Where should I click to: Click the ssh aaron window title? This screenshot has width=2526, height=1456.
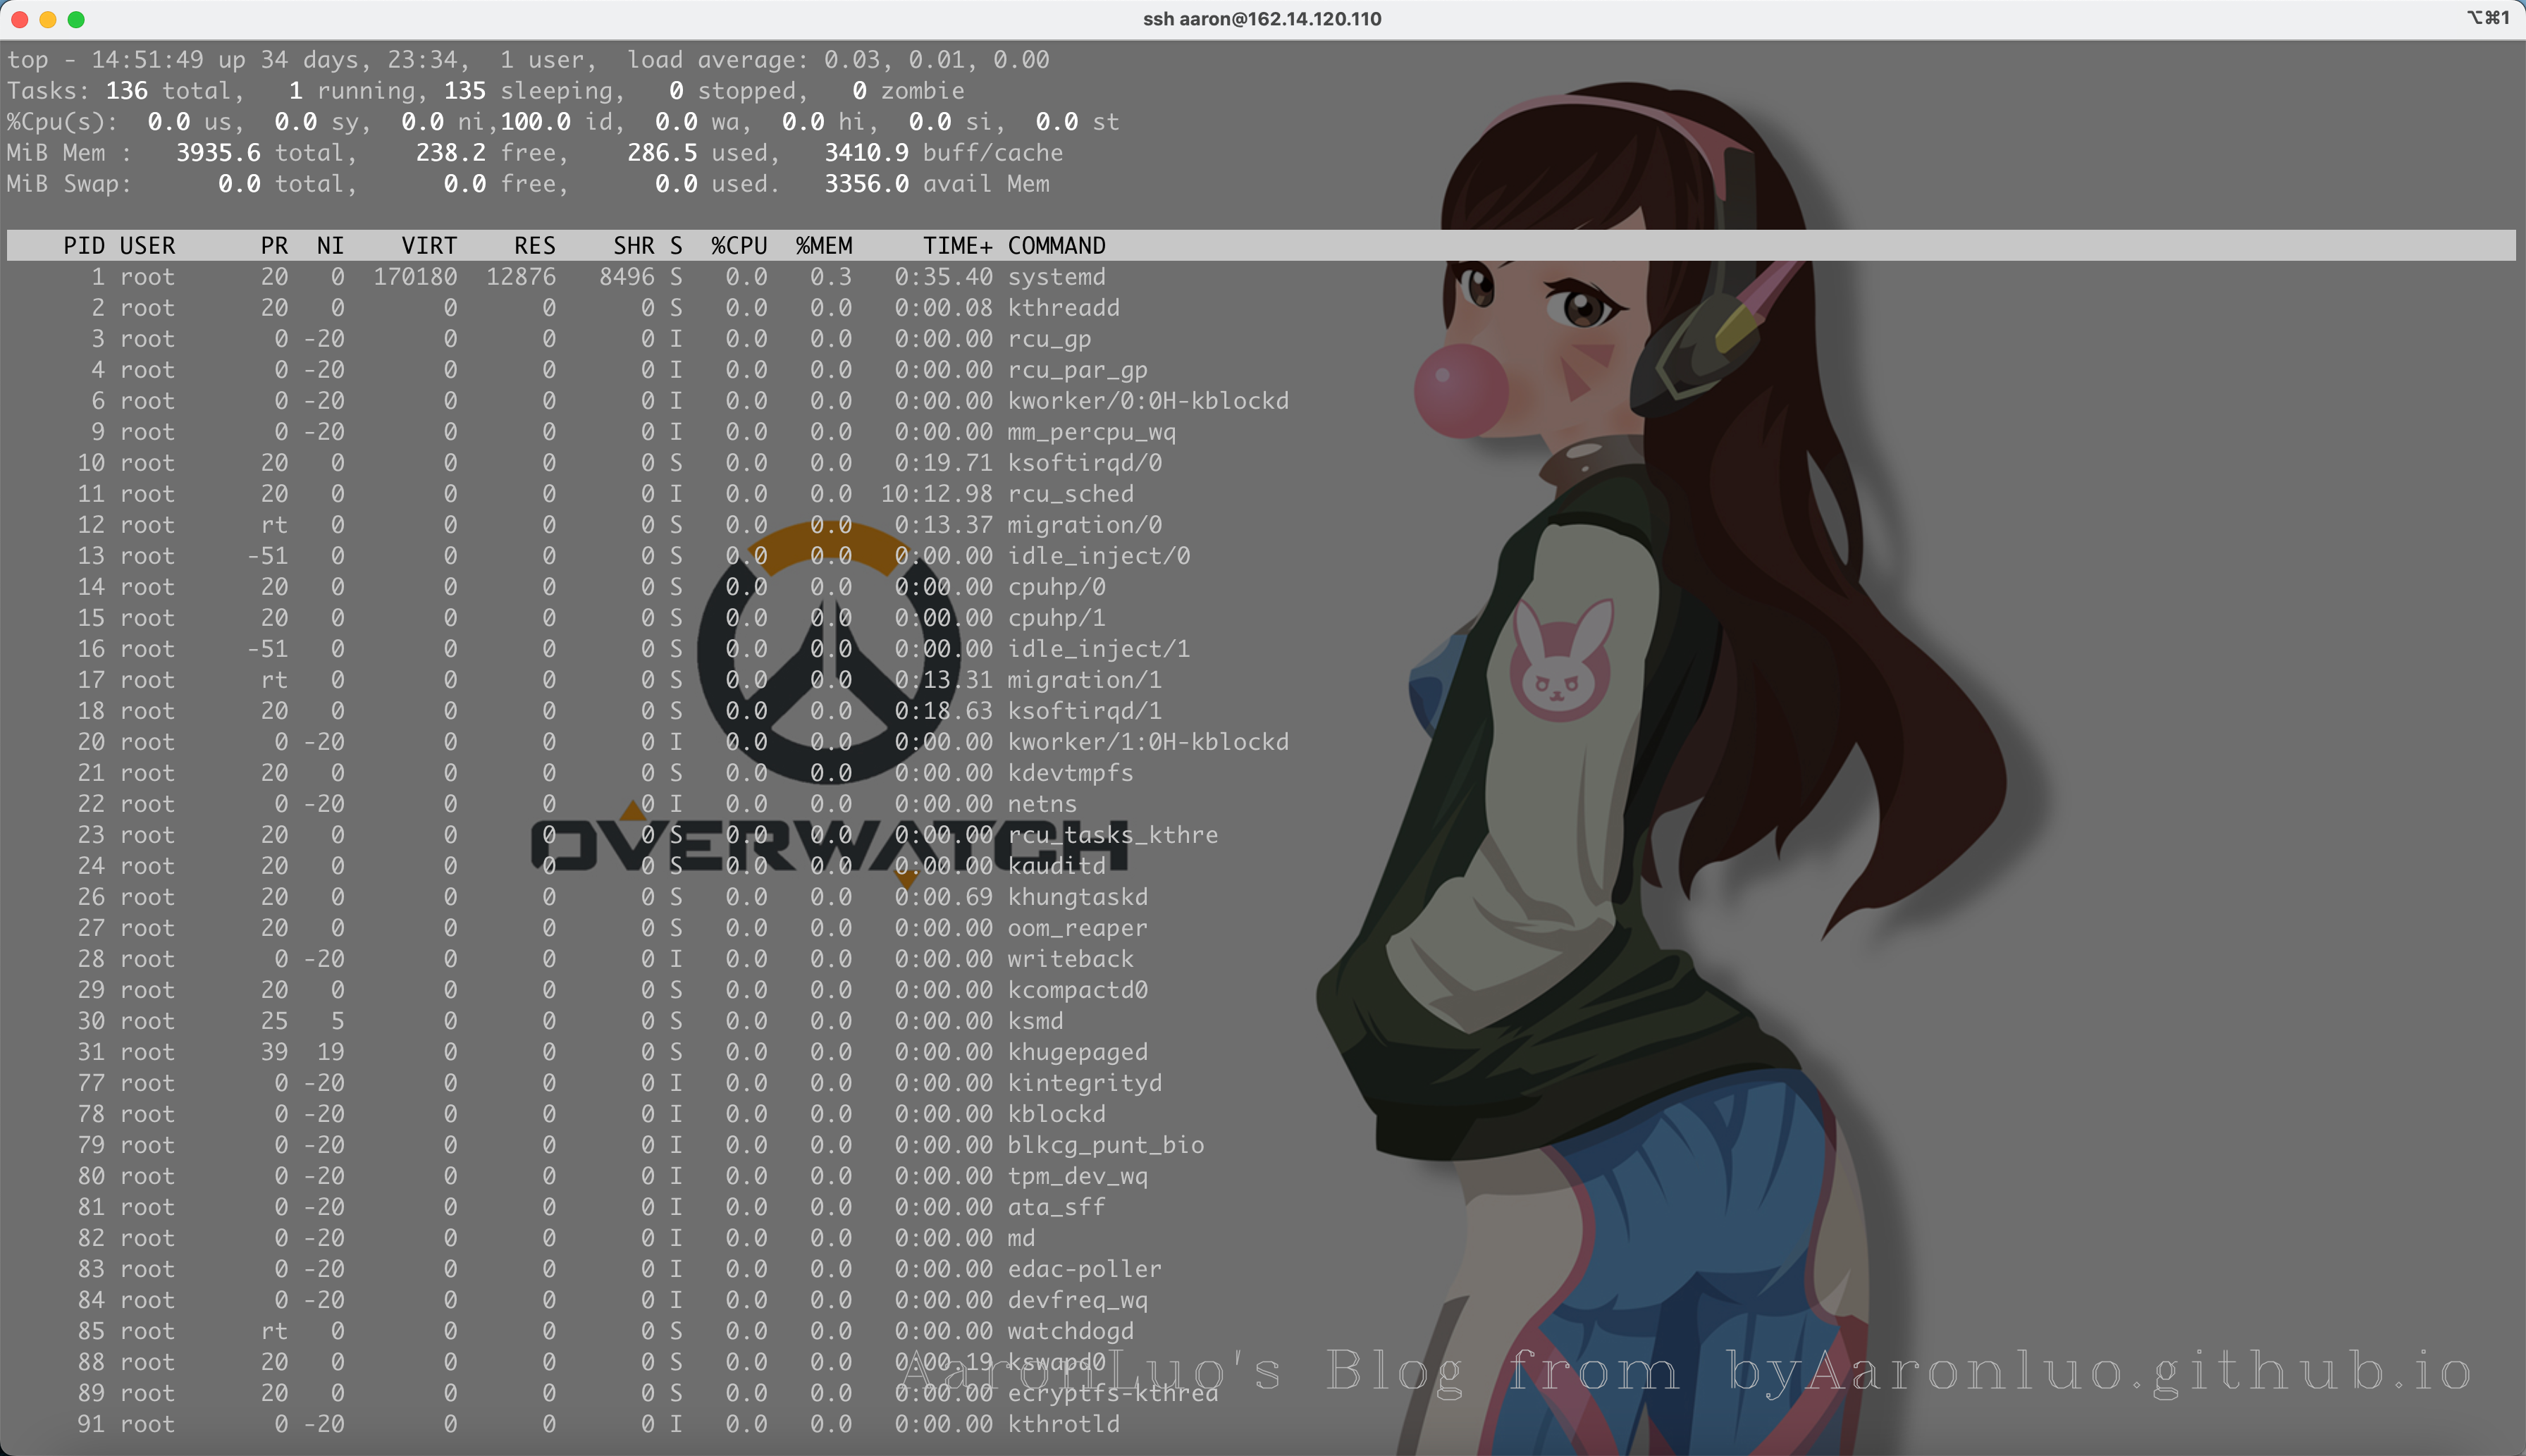coord(1262,19)
